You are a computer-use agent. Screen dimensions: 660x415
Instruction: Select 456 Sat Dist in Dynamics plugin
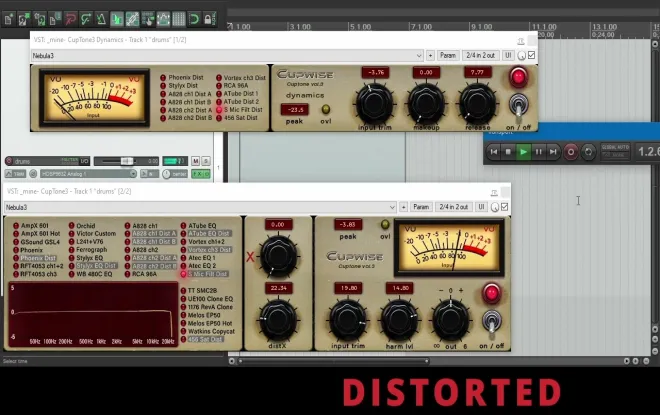coord(237,118)
